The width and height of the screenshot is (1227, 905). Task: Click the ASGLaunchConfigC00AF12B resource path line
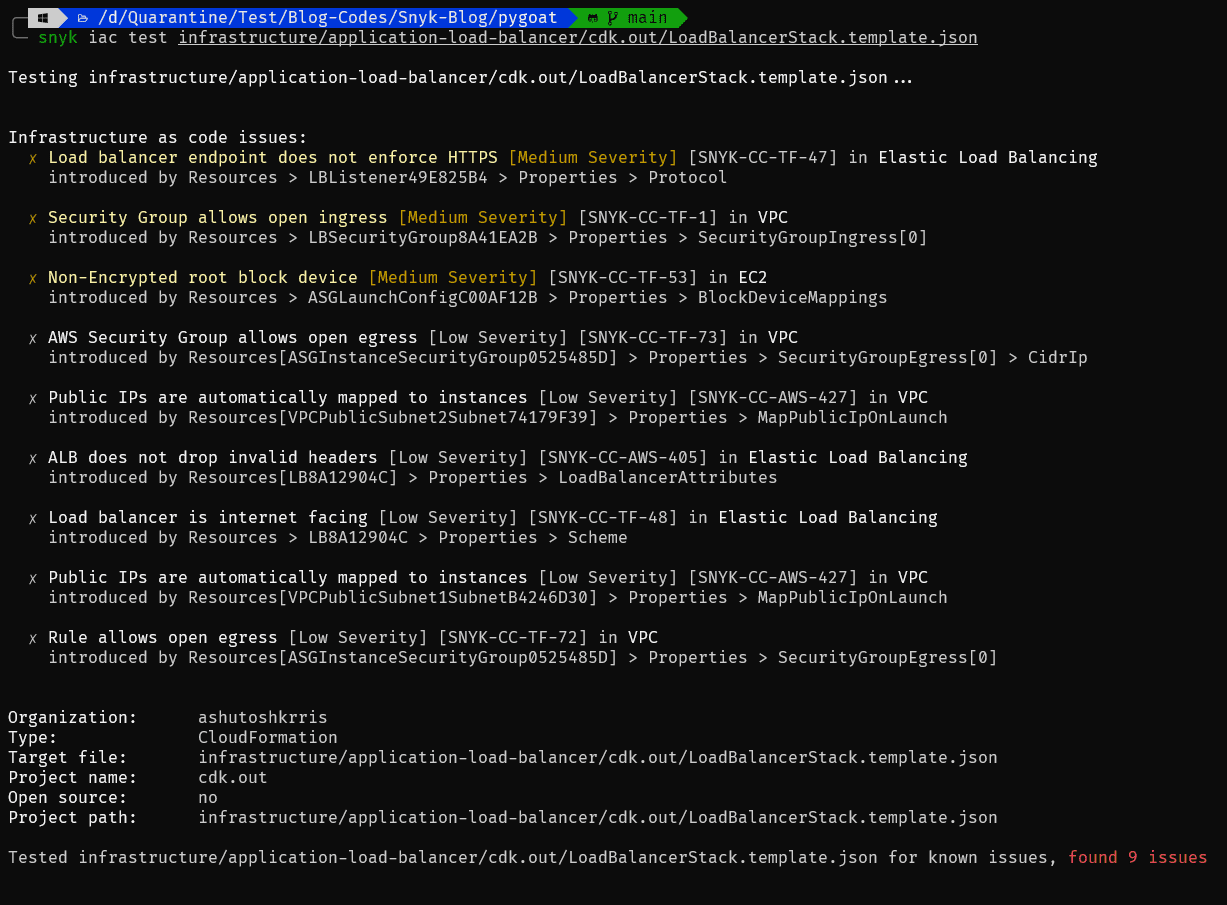(x=468, y=297)
